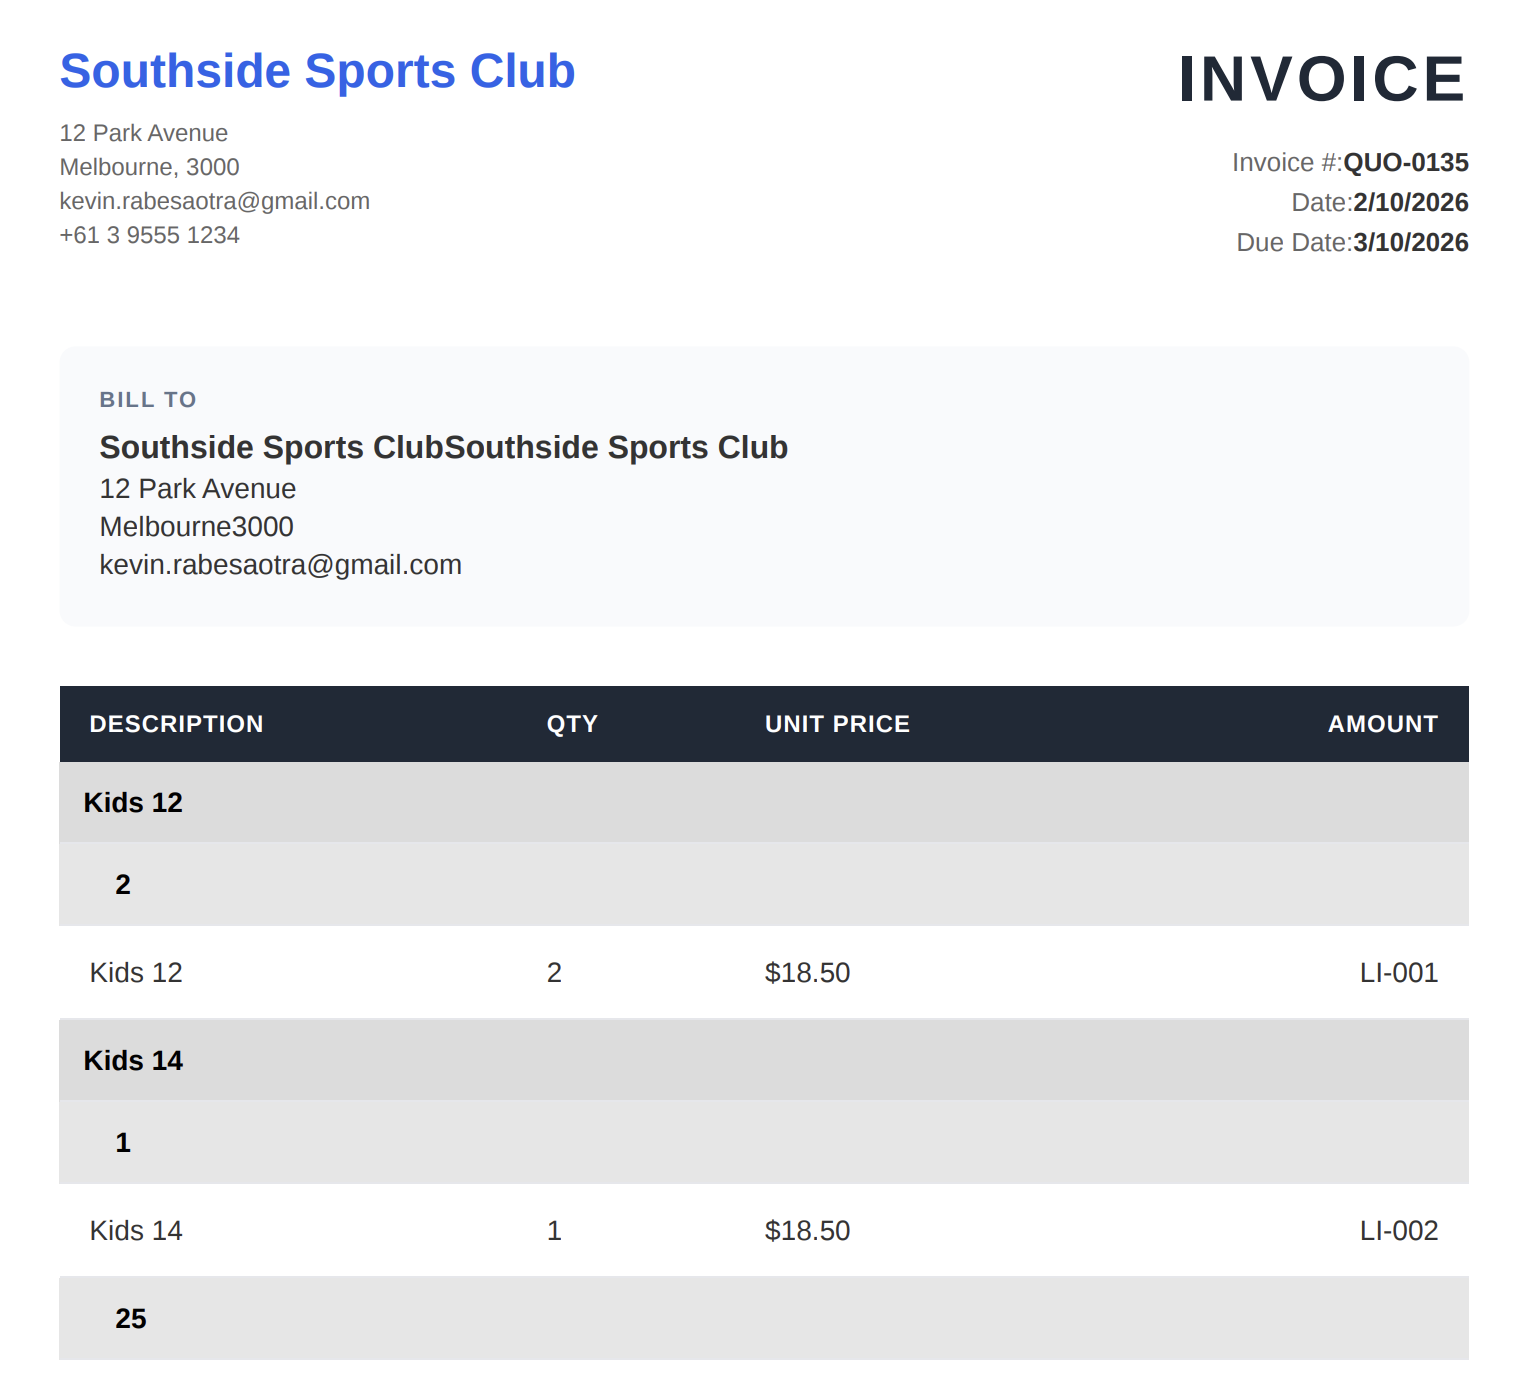Select the bold Kids 14 group row

coord(133,1061)
